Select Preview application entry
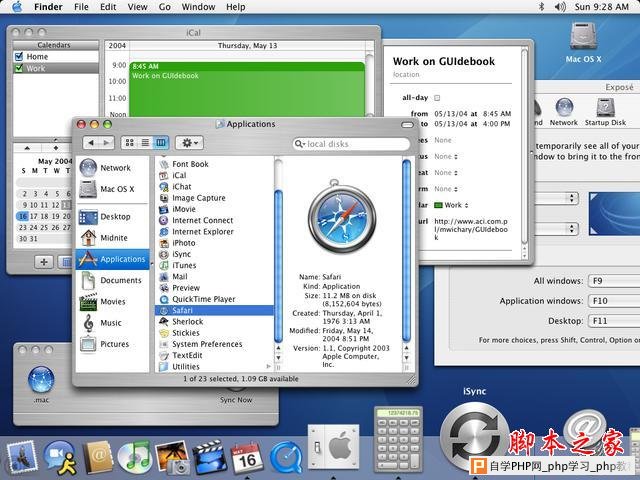Image resolution: width=640 pixels, height=480 pixels. click(186, 288)
